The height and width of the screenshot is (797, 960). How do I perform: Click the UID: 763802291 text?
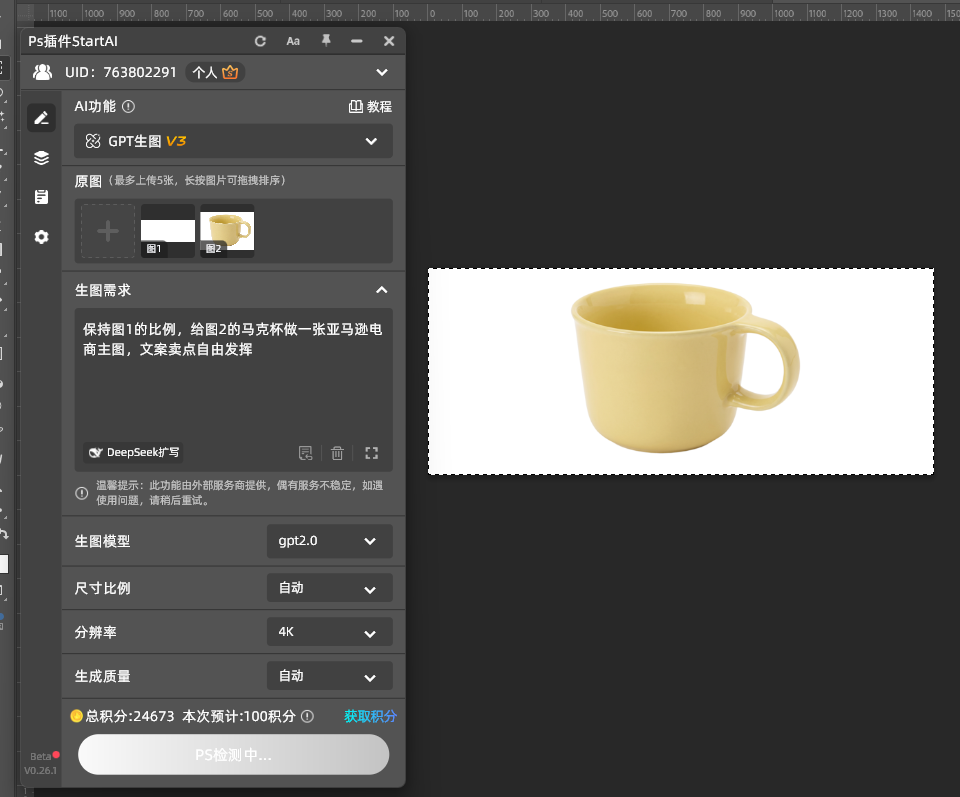coord(121,72)
